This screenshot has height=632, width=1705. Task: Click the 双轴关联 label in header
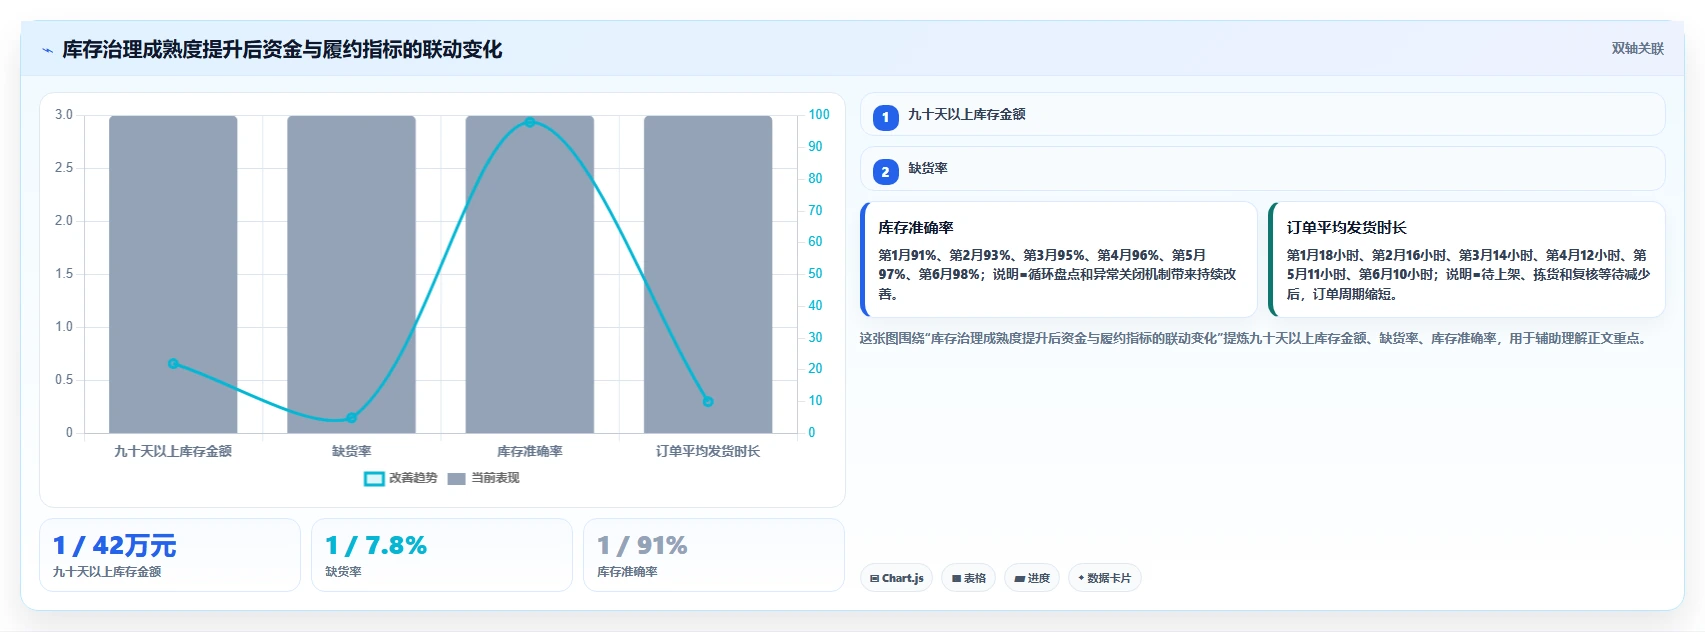click(1637, 49)
